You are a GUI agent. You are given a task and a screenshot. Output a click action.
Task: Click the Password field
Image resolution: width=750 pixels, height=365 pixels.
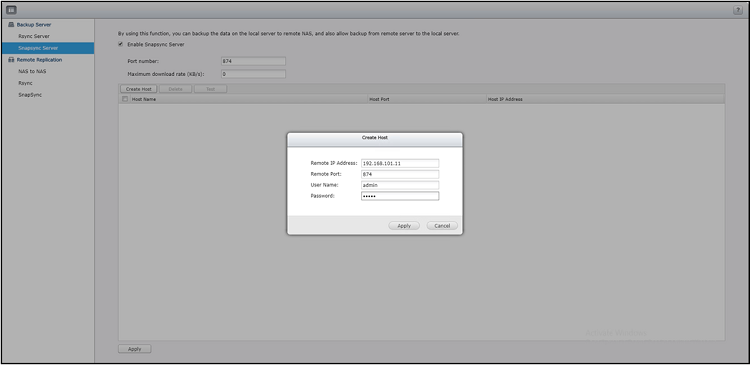coord(400,196)
